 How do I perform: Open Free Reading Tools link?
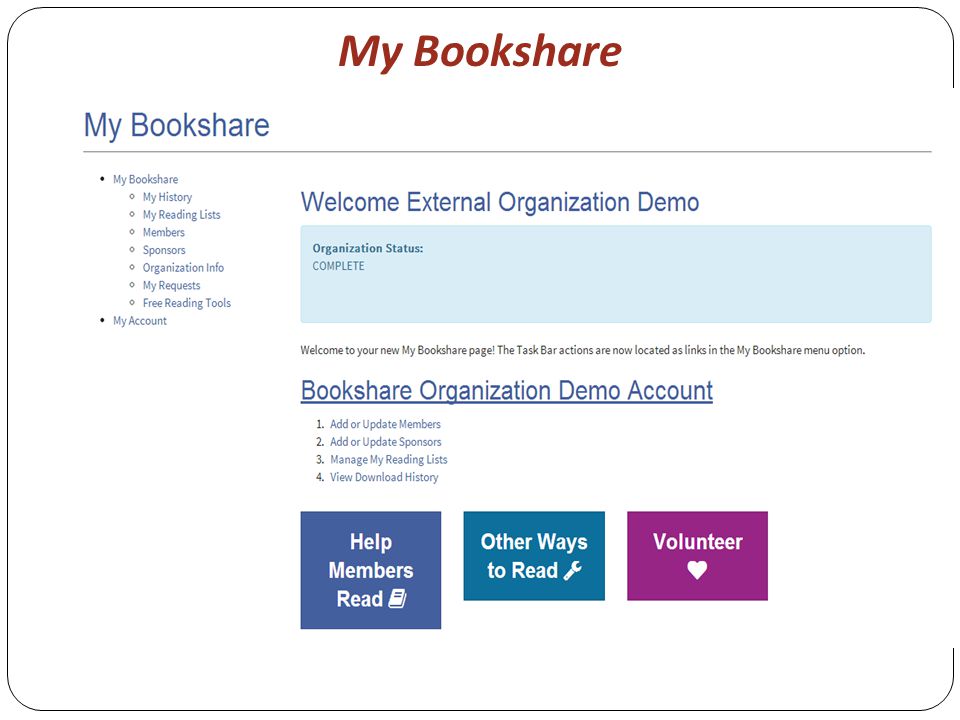187,303
